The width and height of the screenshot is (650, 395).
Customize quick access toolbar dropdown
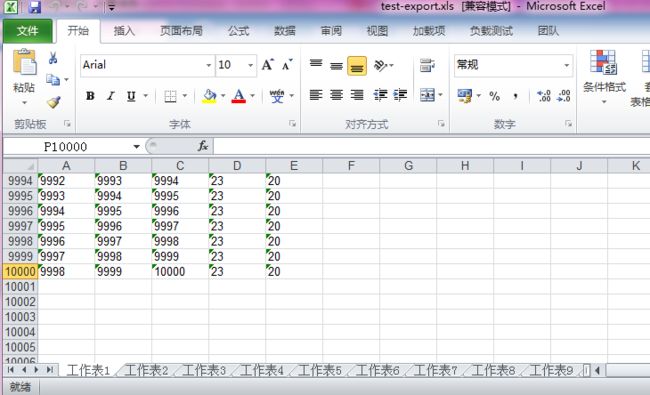[111, 7]
